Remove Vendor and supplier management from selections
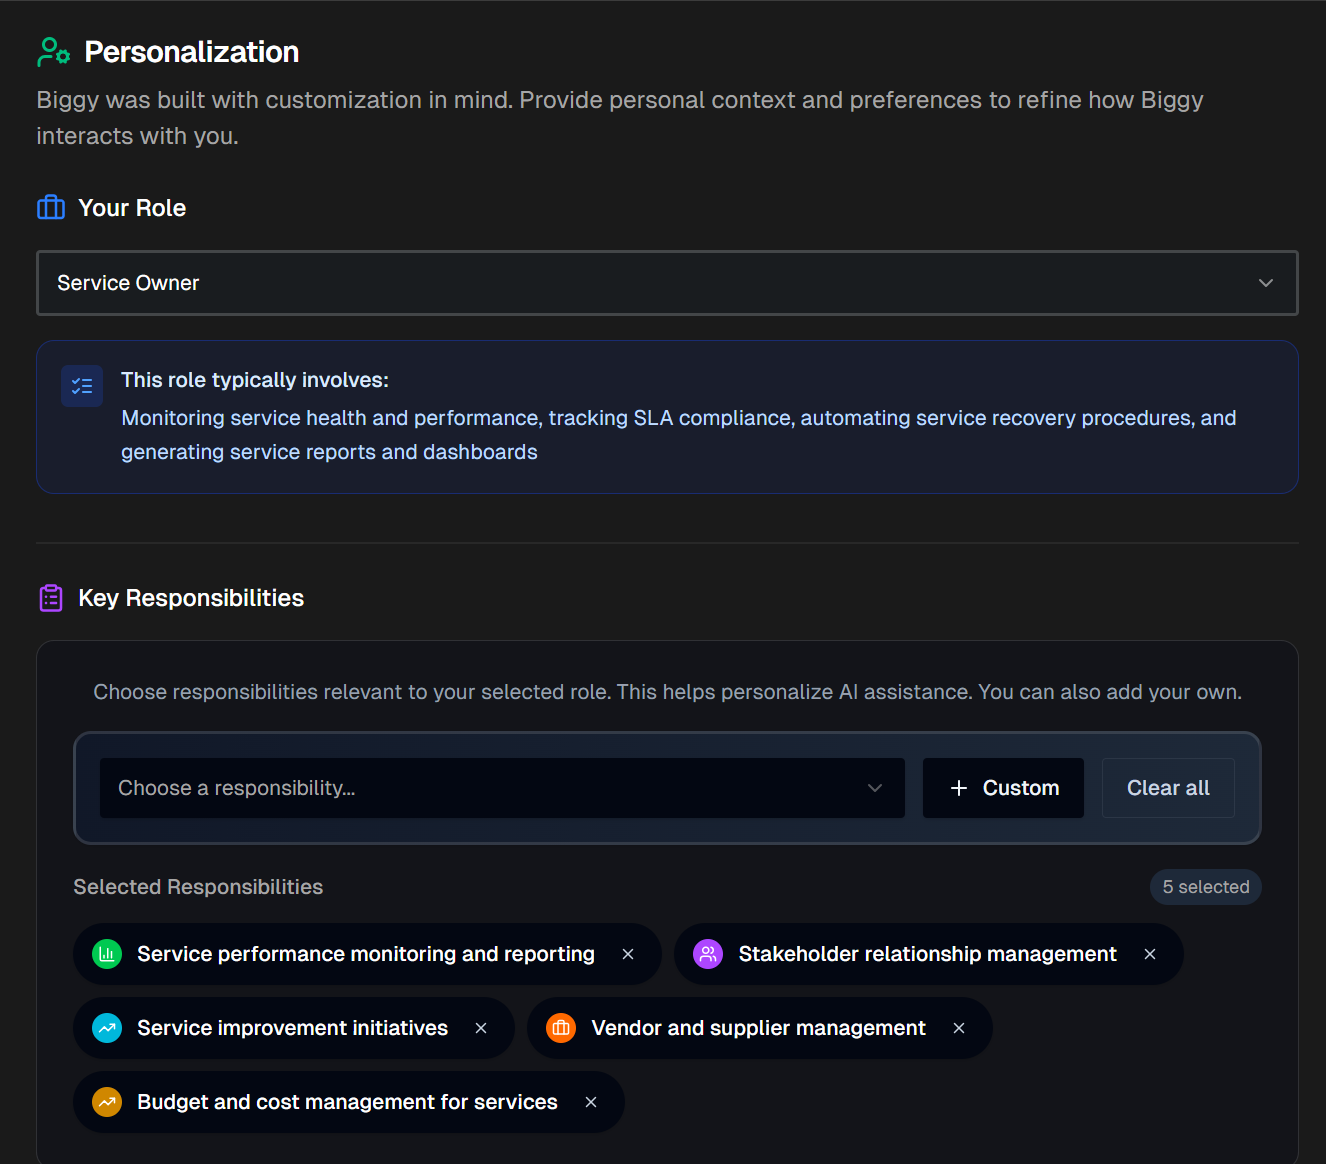 coord(958,1027)
